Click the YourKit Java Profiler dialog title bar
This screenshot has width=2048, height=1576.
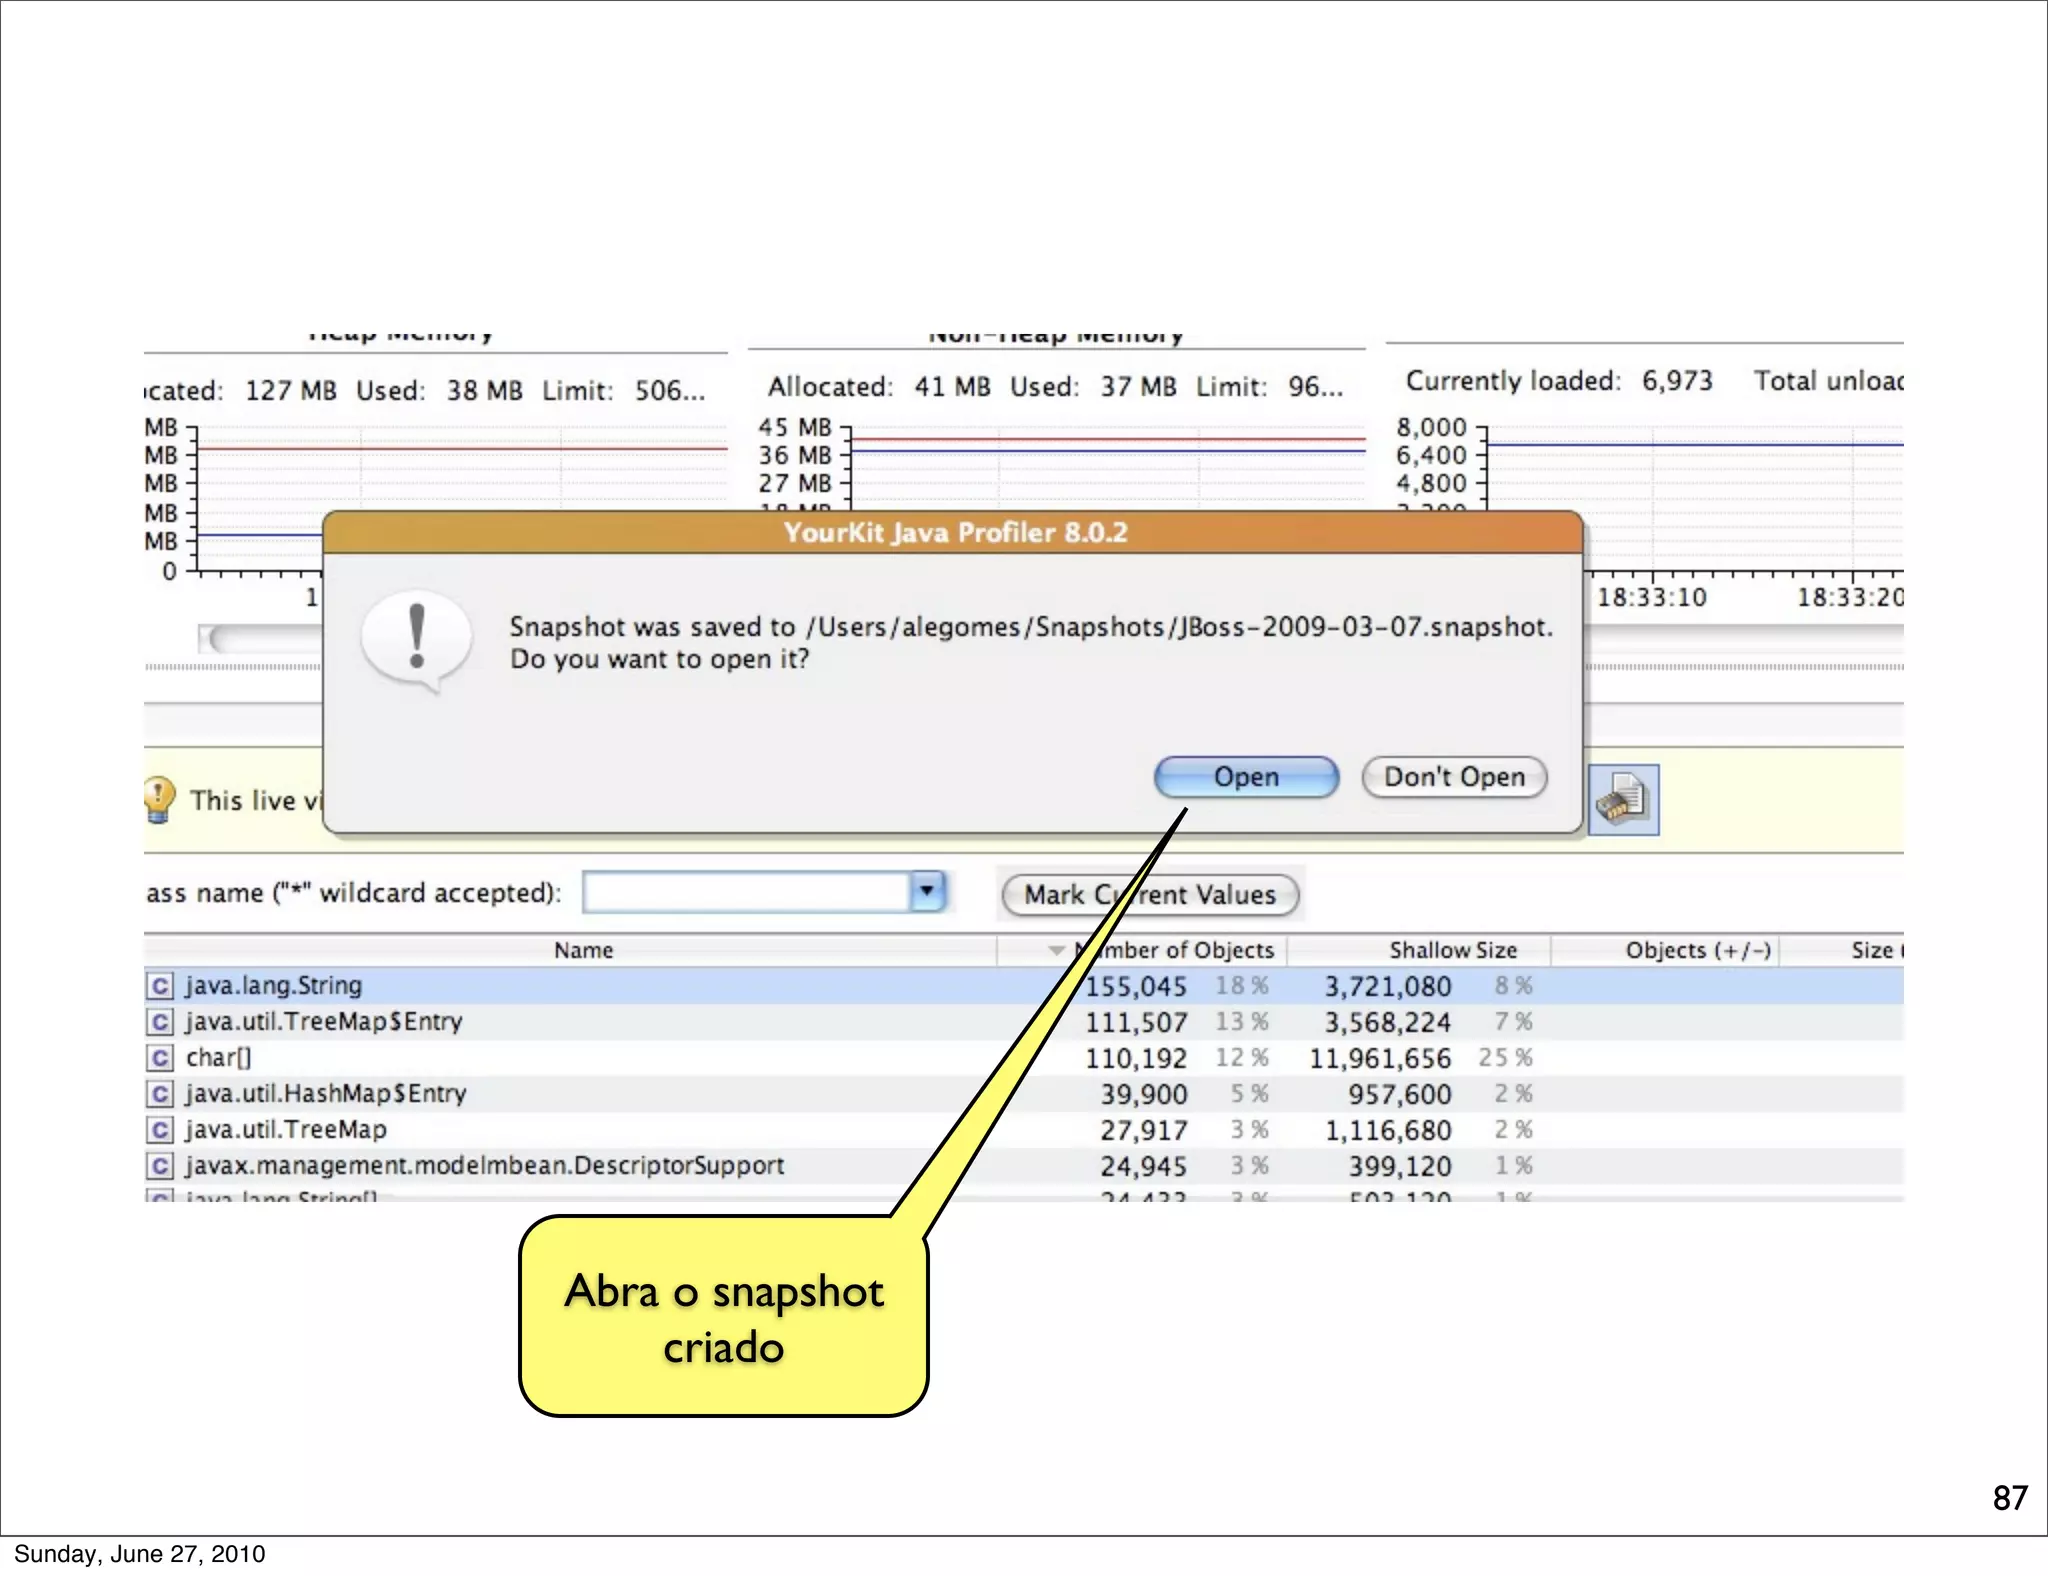(x=954, y=532)
